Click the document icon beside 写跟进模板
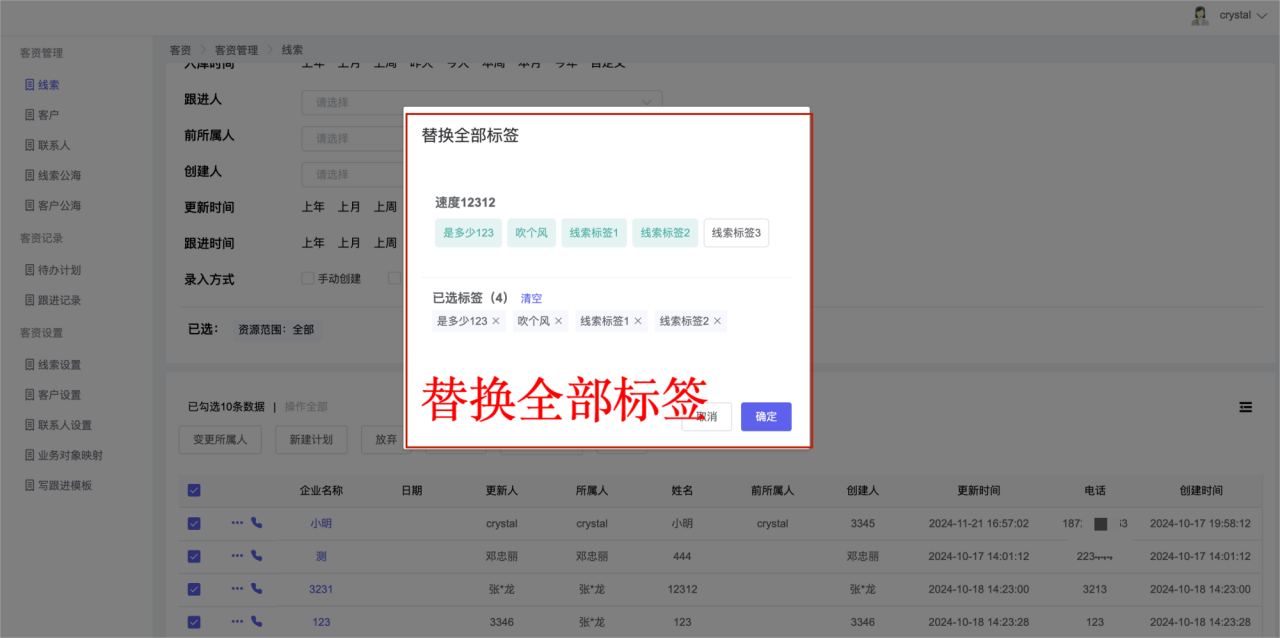The width and height of the screenshot is (1280, 638). click(29, 485)
